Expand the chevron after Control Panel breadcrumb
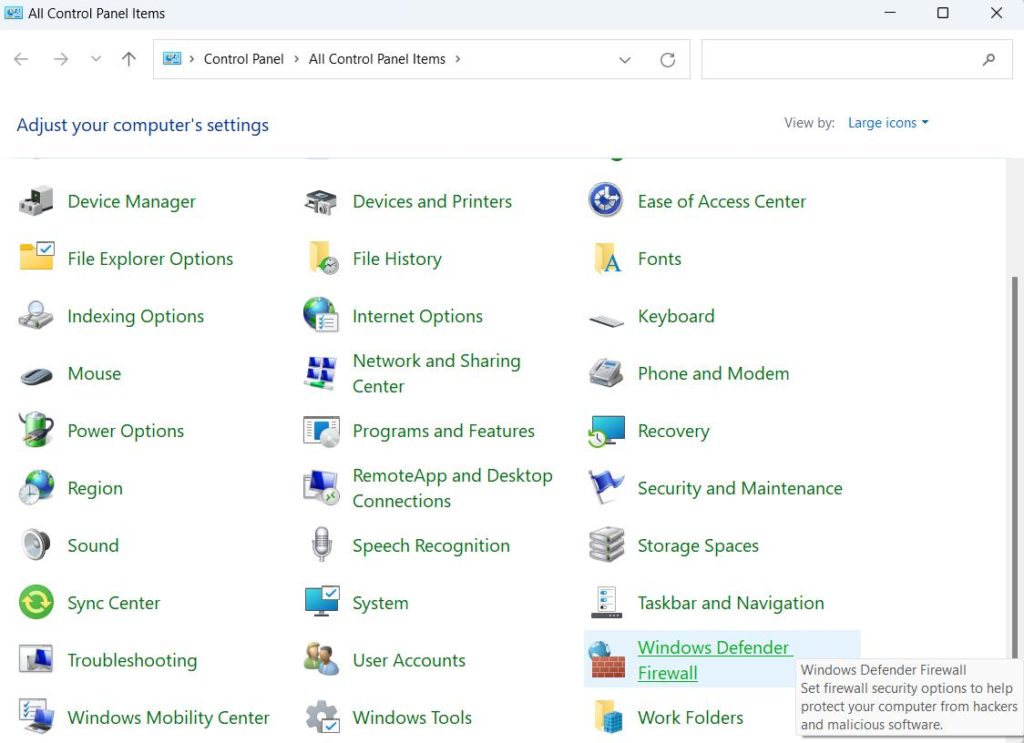Screen dimensions: 1024x743 pos(296,59)
